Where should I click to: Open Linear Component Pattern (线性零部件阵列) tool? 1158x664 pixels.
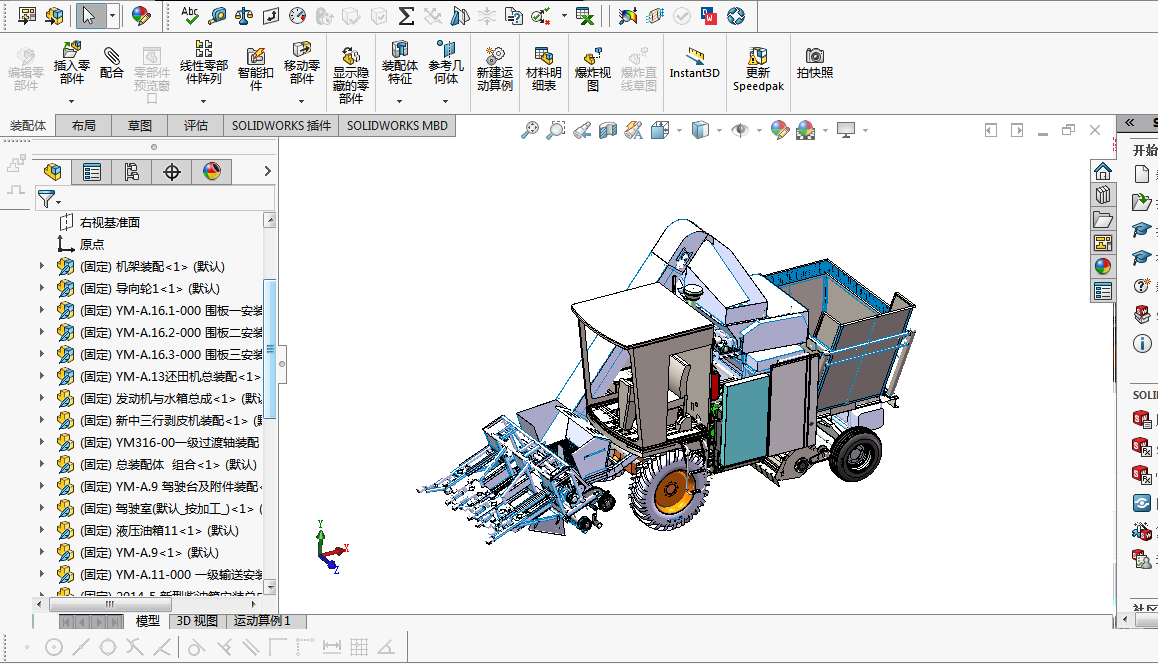pos(204,49)
